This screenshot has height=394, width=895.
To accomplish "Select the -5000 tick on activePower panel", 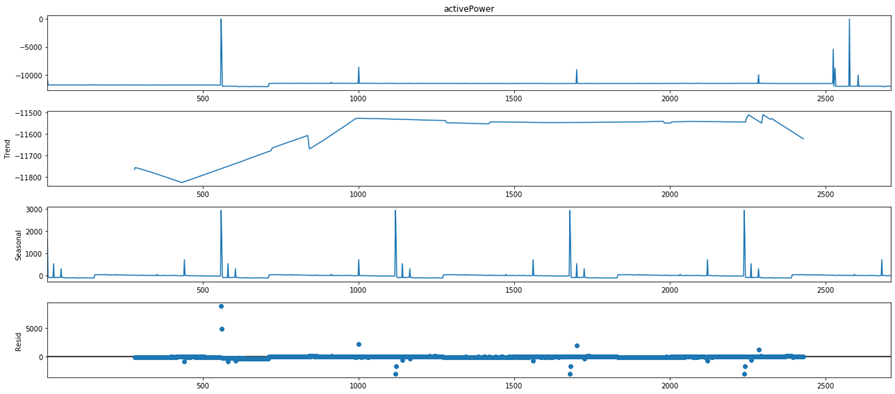I will (32, 47).
